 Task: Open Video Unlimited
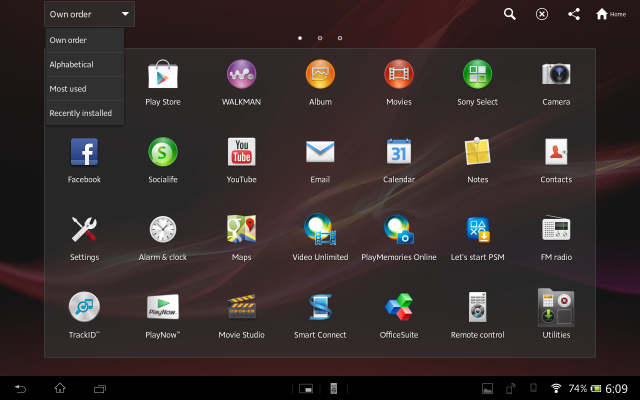pyautogui.click(x=320, y=238)
